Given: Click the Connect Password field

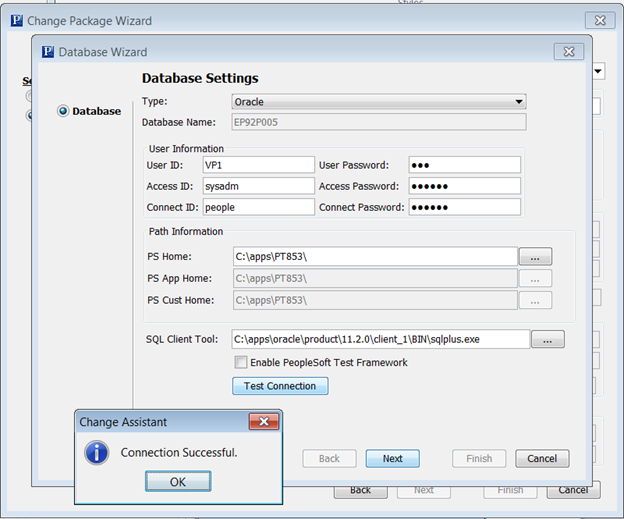Looking at the screenshot, I should [x=465, y=207].
